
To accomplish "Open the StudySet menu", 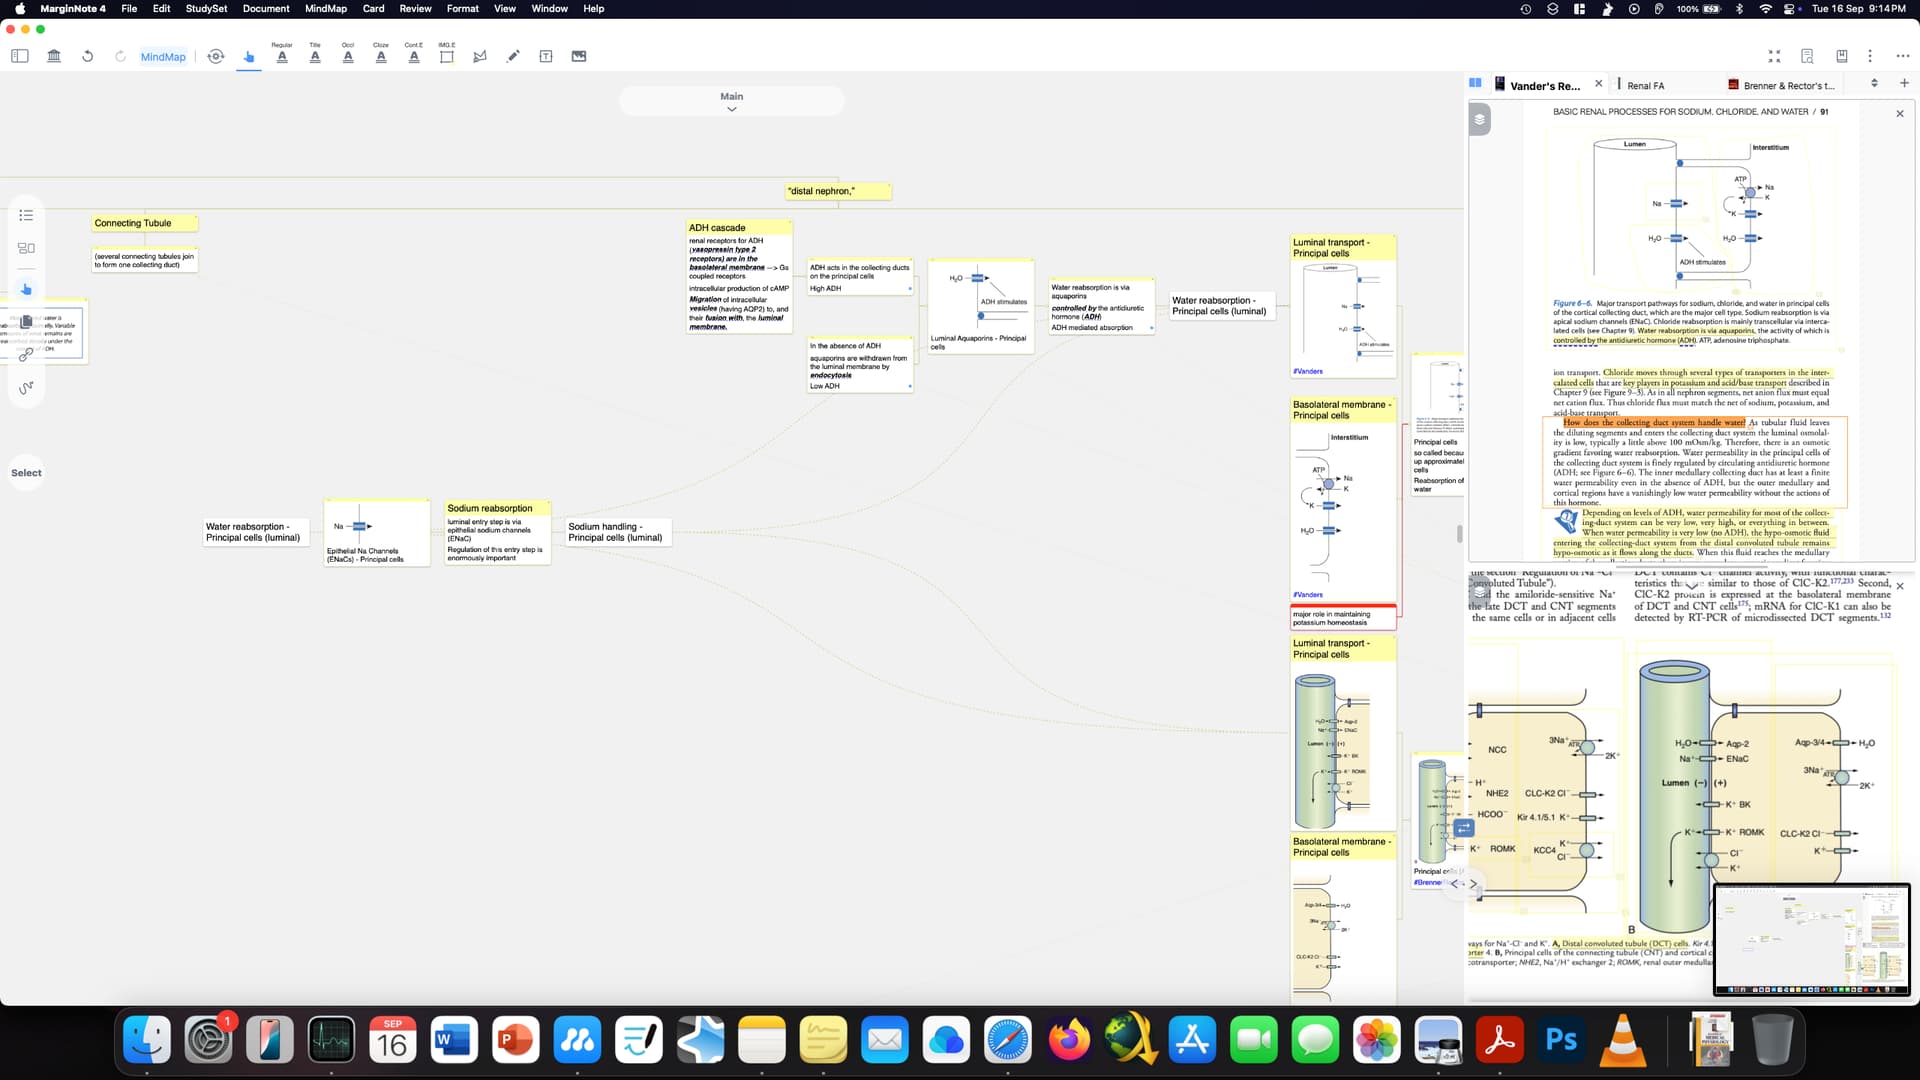I will [x=206, y=8].
